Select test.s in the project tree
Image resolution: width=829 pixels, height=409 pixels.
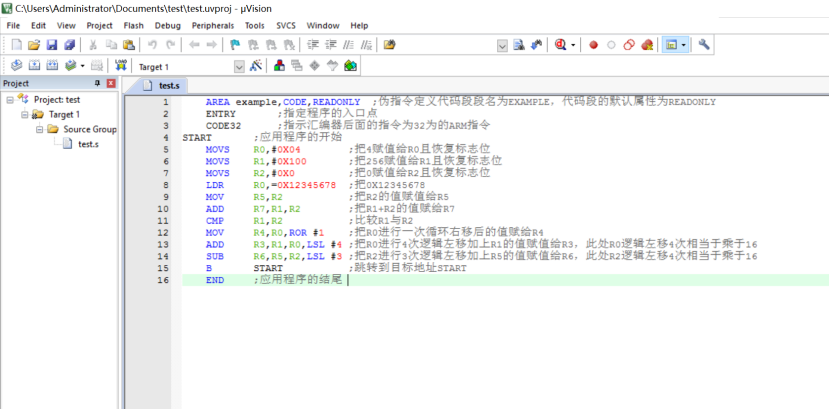point(88,144)
